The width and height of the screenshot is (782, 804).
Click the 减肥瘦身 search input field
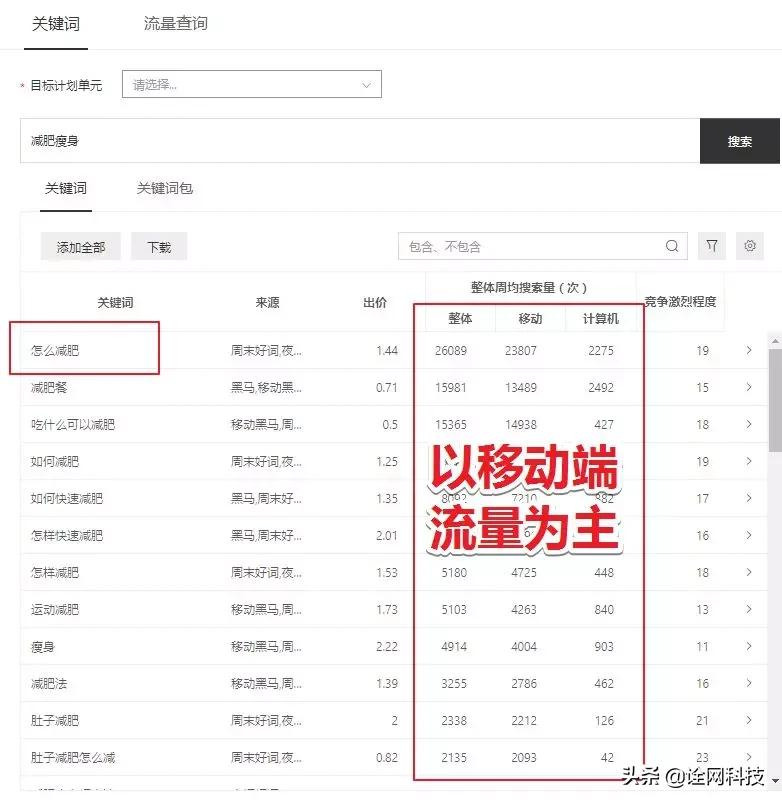tap(359, 141)
